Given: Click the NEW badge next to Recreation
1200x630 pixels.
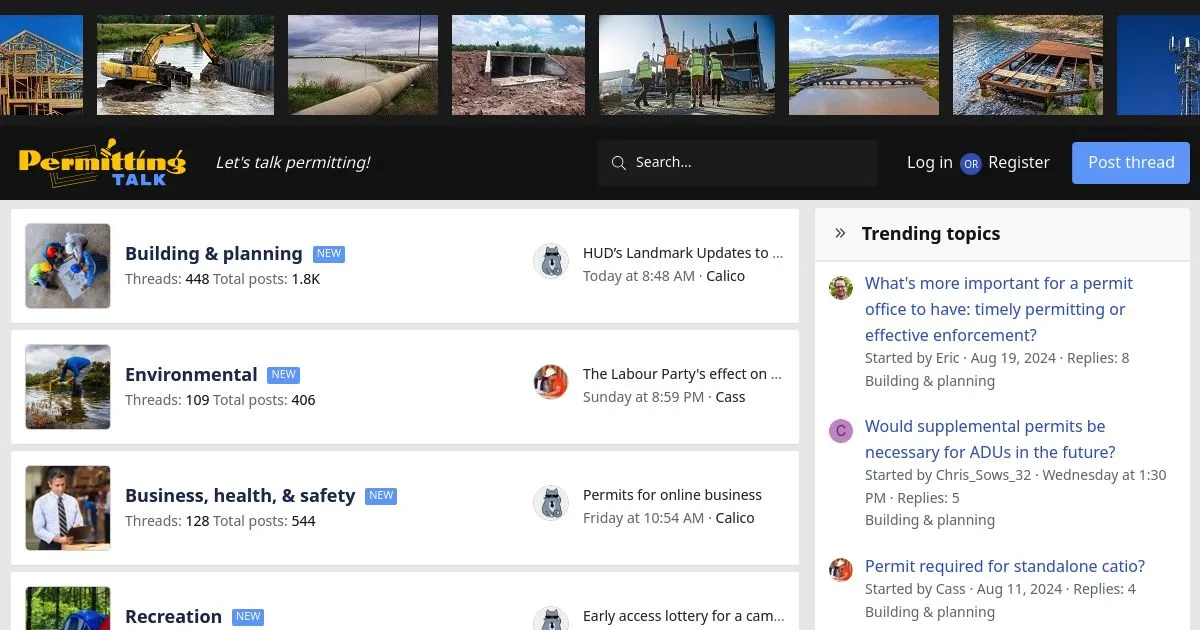Looking at the screenshot, I should click(248, 617).
